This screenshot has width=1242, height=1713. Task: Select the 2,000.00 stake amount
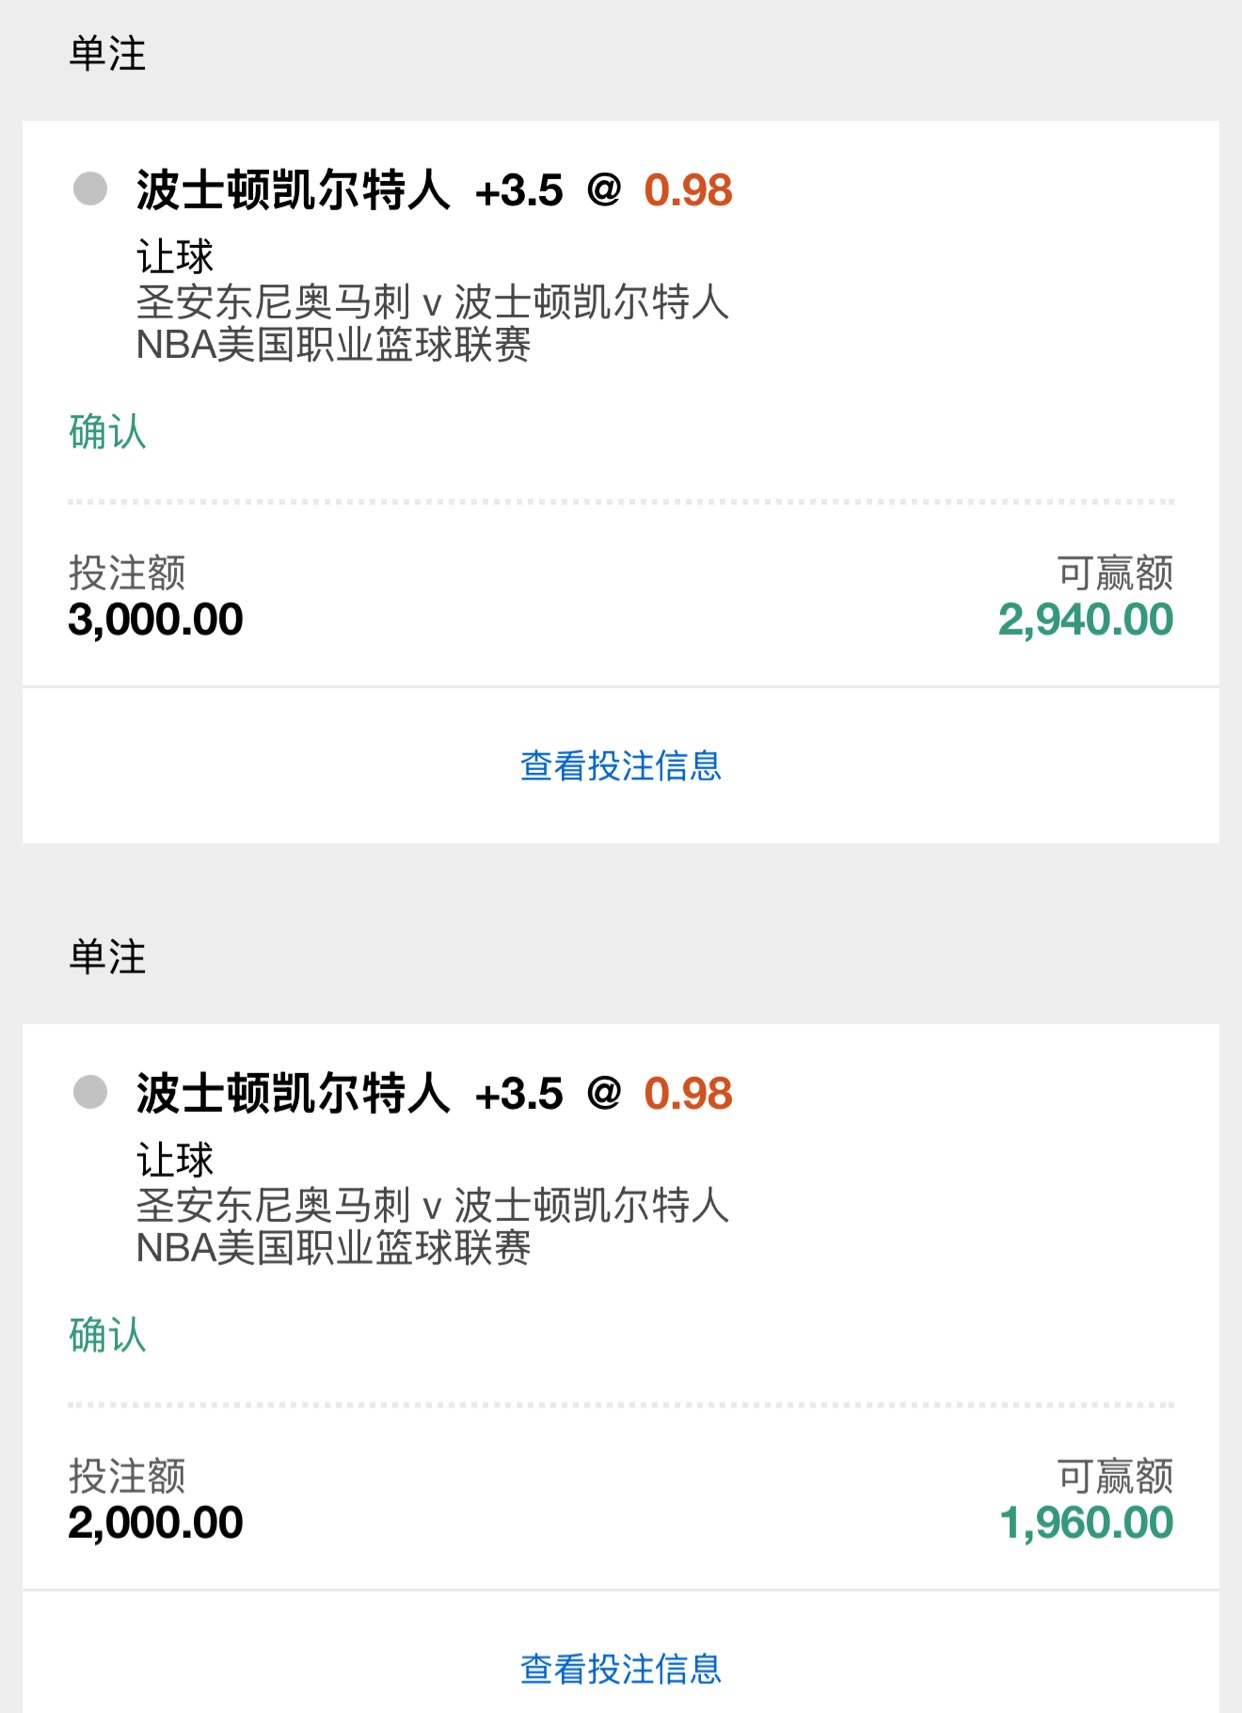[155, 1523]
